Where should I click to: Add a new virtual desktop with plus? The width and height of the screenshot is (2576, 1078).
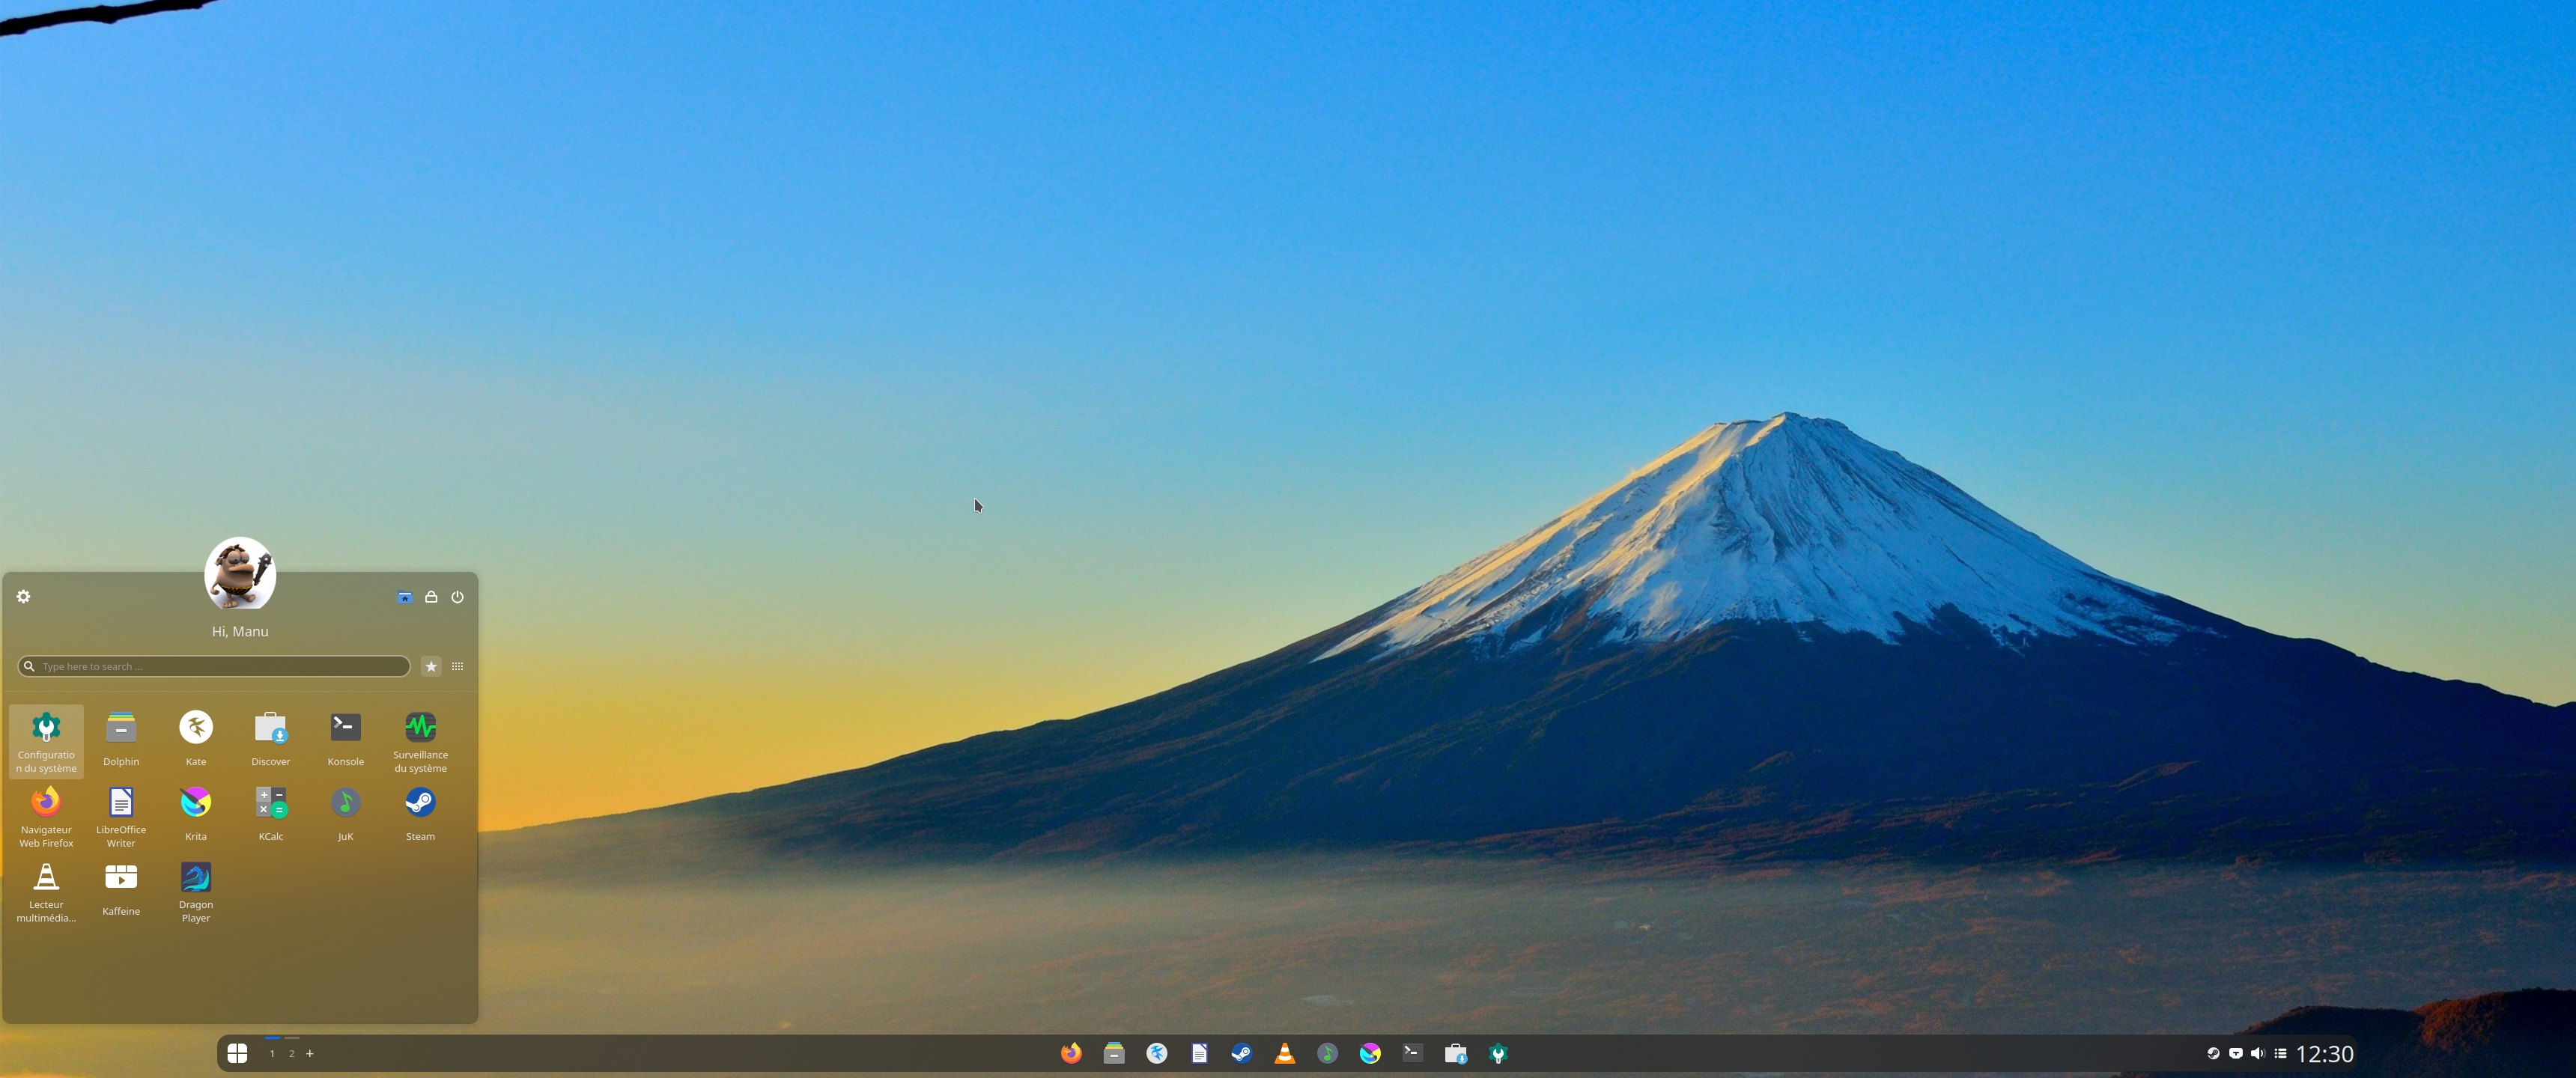310,1053
